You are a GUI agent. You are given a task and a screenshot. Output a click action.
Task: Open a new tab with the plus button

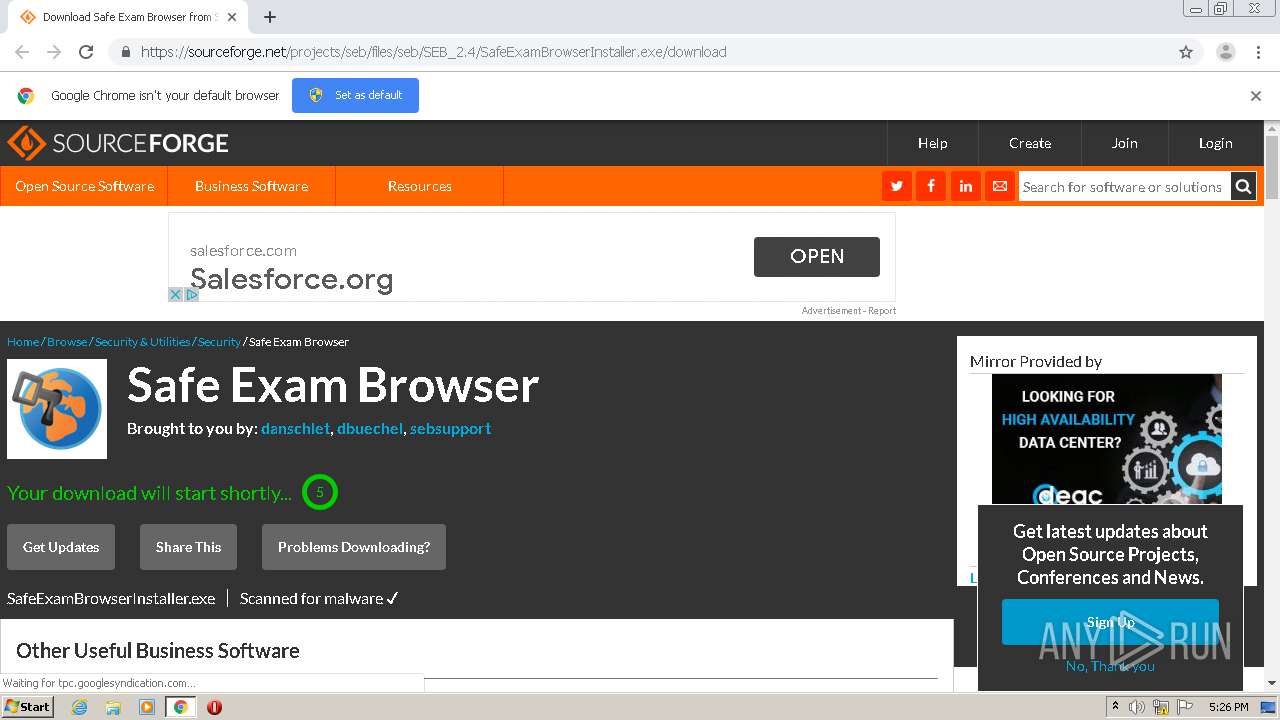[x=270, y=17]
